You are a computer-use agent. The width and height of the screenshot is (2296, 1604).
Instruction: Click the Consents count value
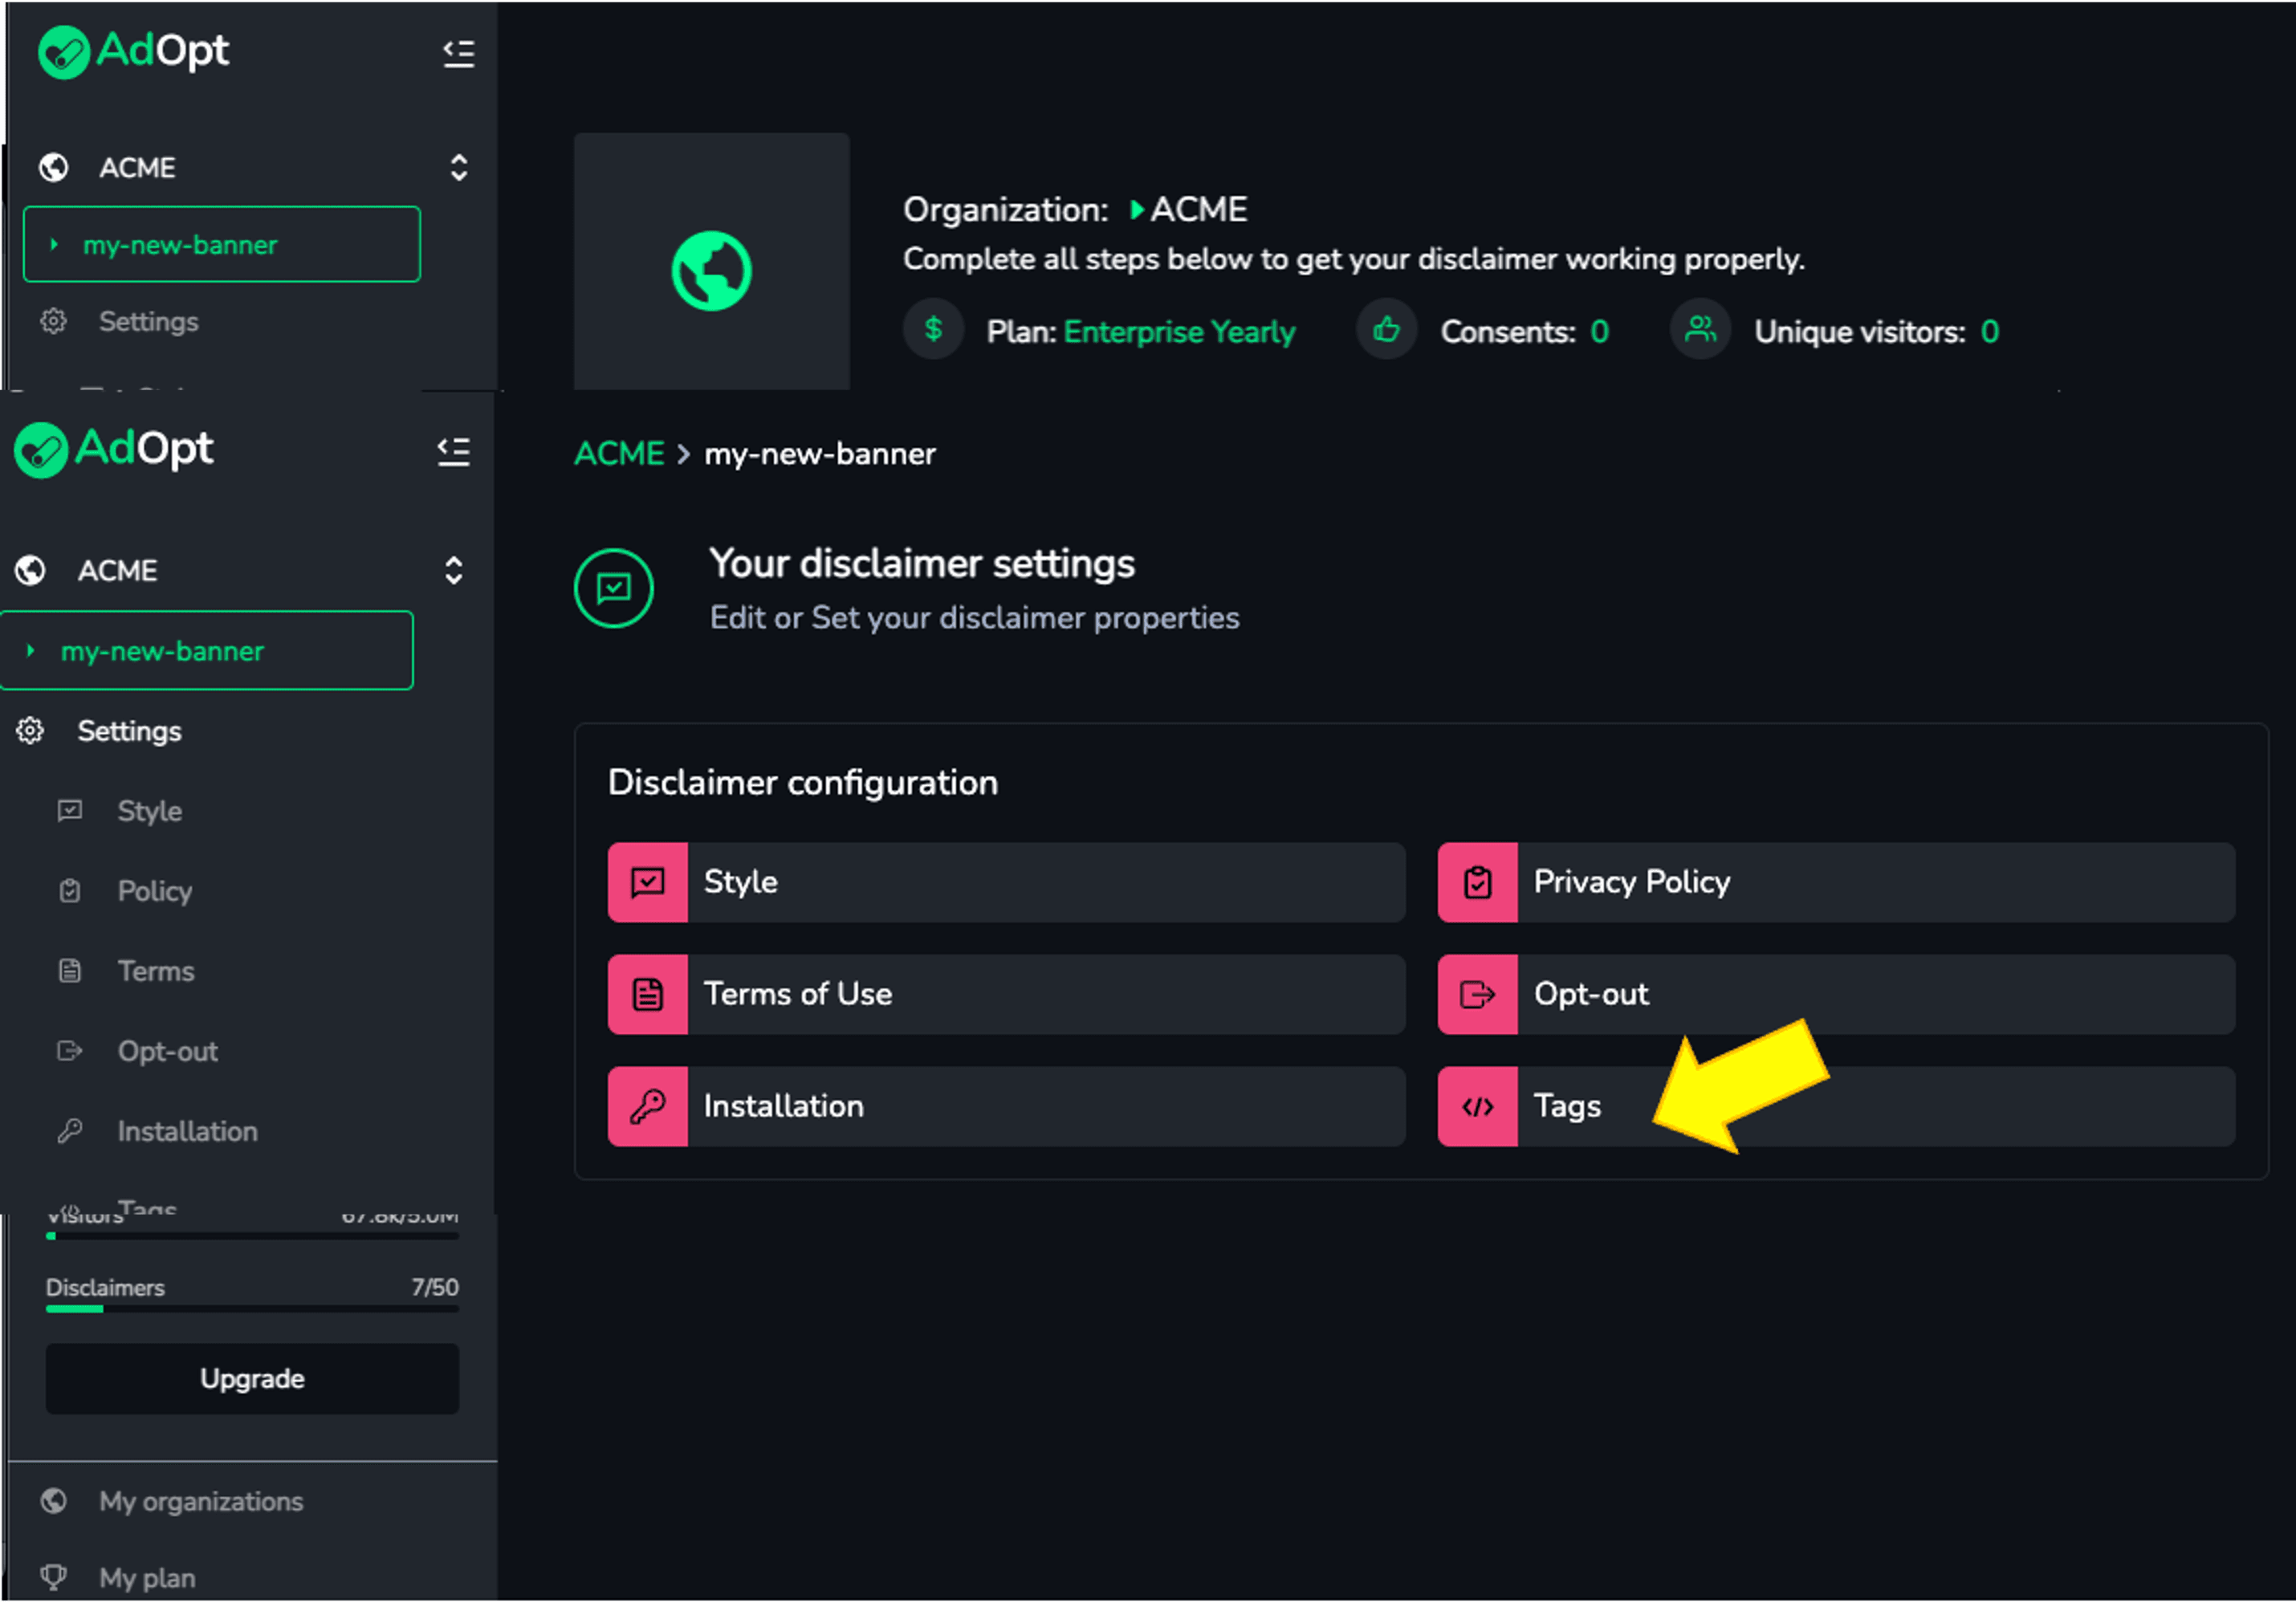click(x=1599, y=331)
